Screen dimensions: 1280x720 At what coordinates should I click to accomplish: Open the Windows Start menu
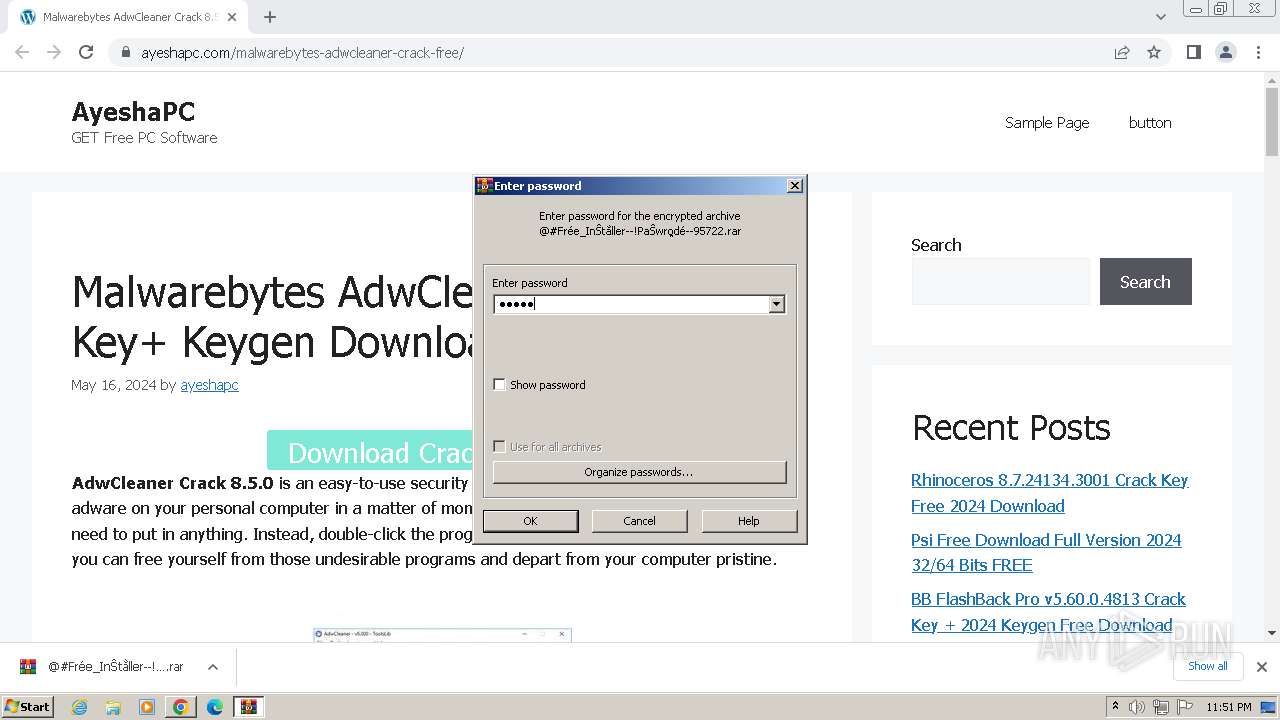[x=28, y=706]
